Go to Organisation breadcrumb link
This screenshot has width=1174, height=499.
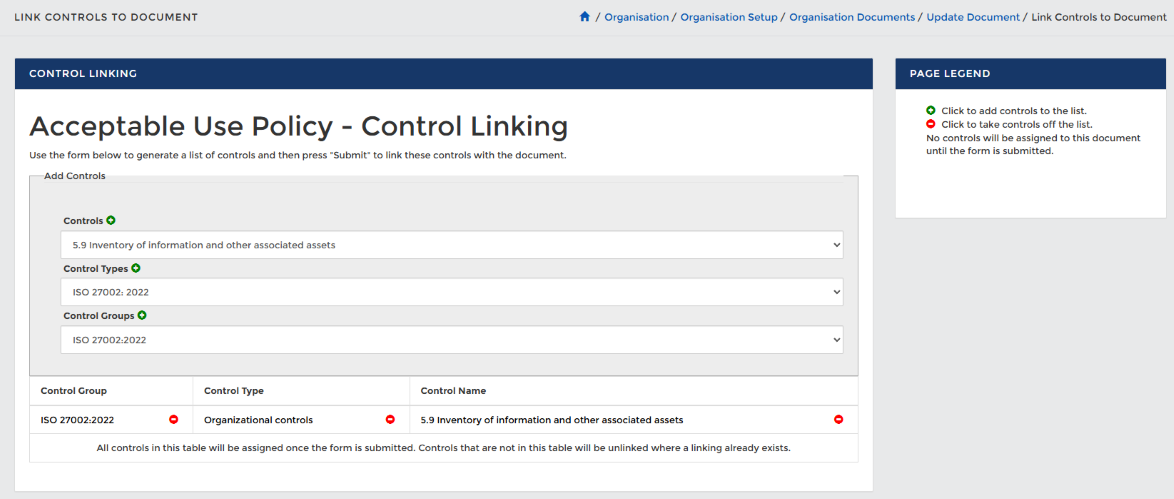636,17
